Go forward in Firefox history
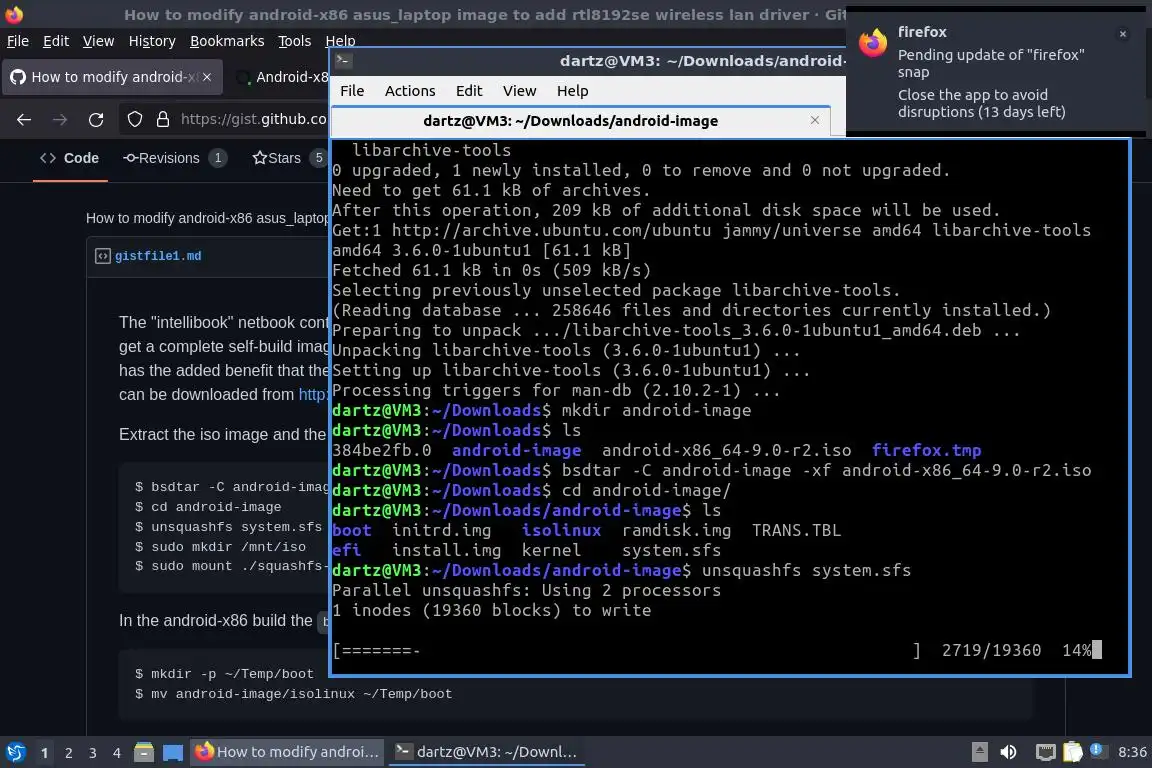The height and width of the screenshot is (768, 1152). [60, 120]
